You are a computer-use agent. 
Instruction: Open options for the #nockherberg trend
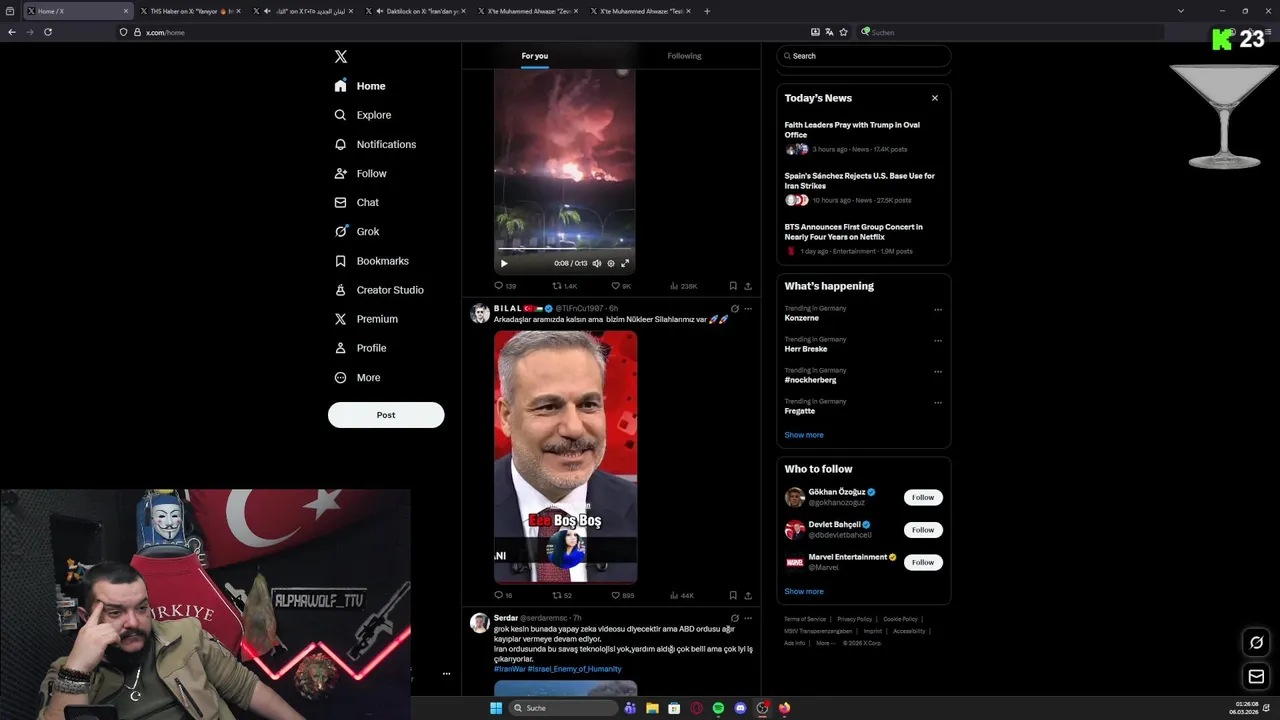[x=938, y=372]
